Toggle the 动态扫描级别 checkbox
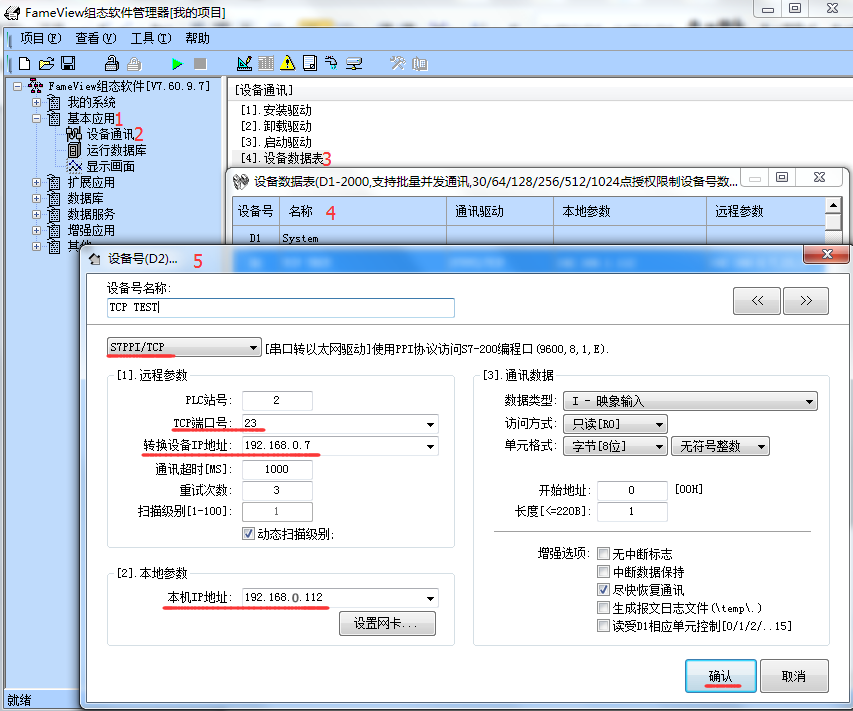This screenshot has width=853, height=711. pos(249,533)
